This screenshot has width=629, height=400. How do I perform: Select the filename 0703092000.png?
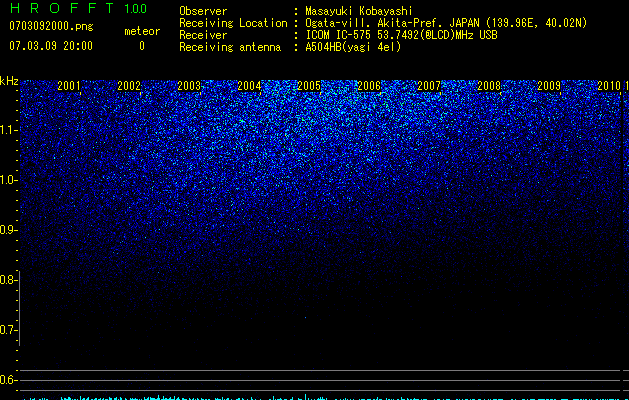[51, 26]
